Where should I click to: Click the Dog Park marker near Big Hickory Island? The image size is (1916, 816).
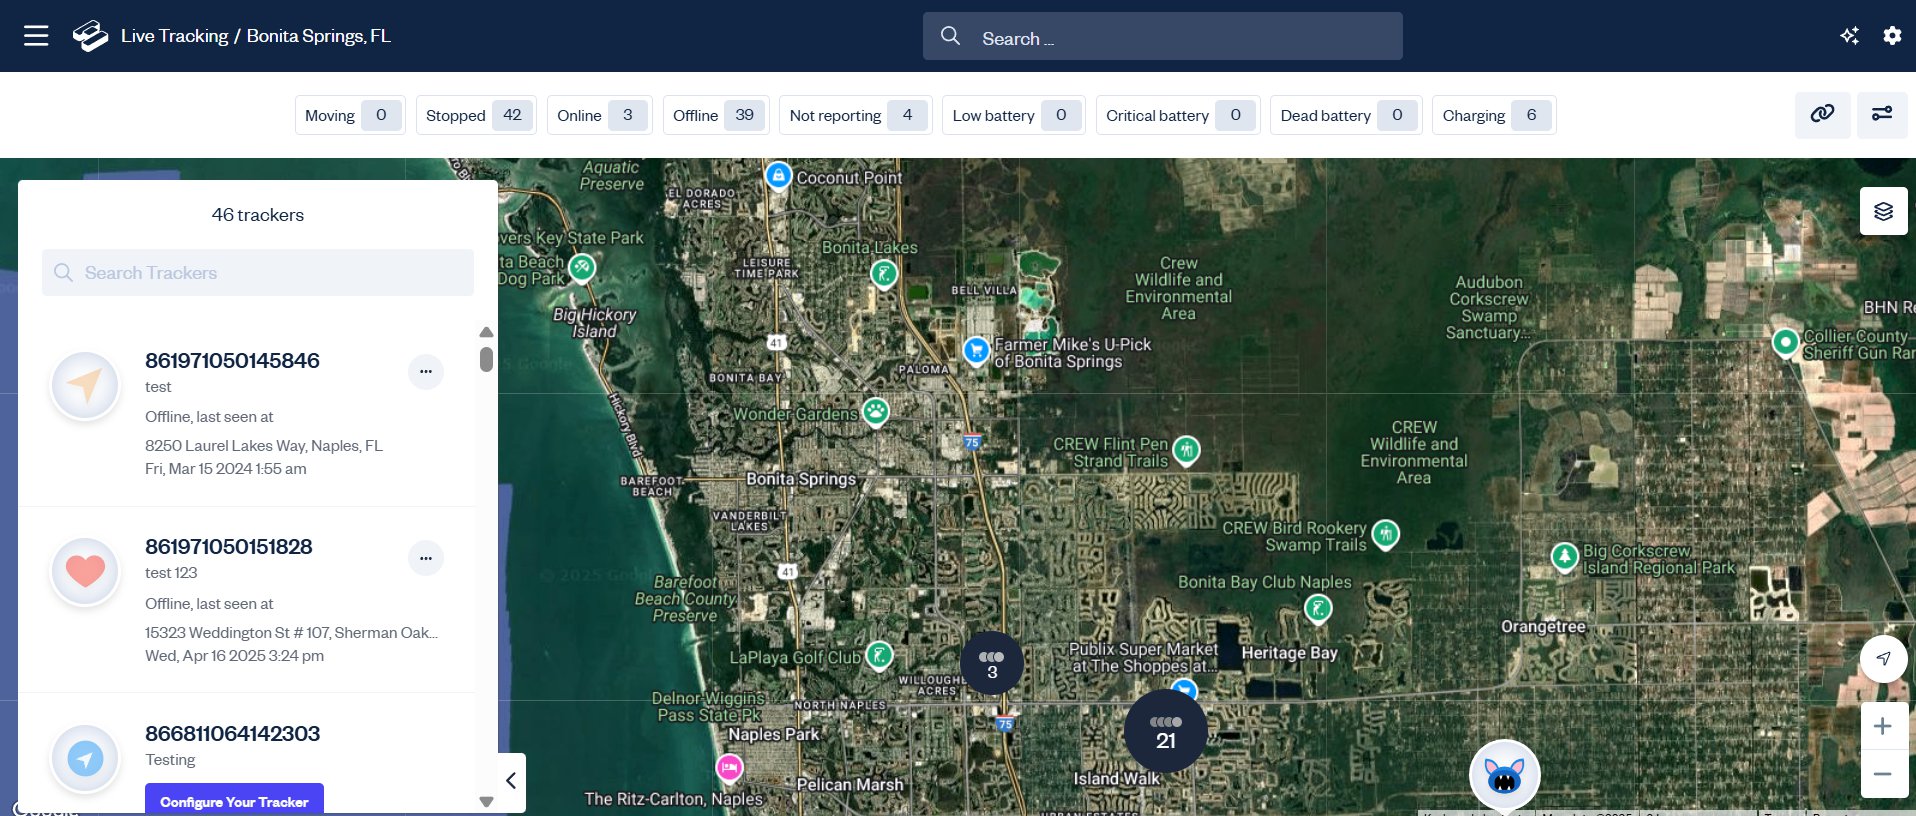pyautogui.click(x=582, y=268)
